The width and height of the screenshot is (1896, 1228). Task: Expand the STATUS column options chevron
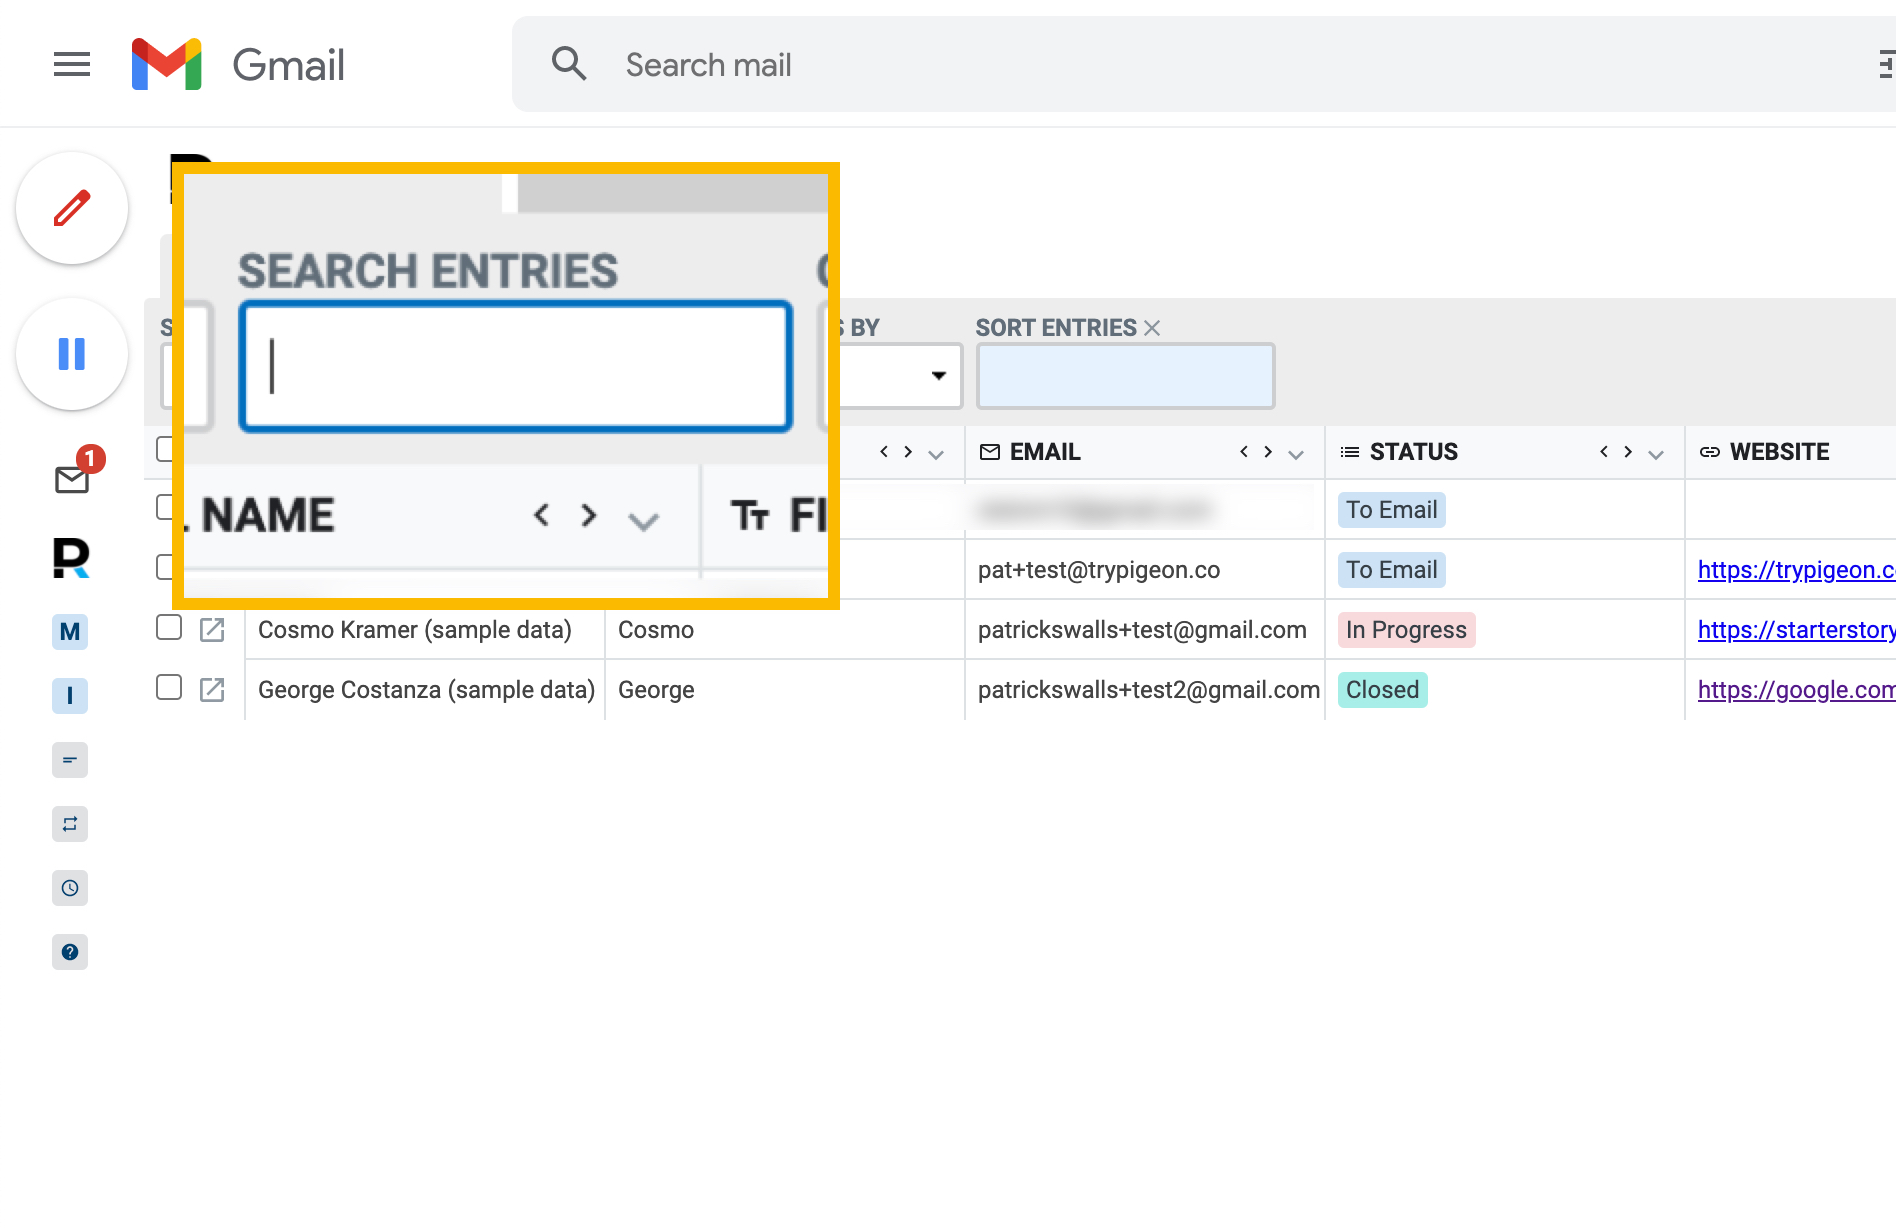[x=1656, y=454]
